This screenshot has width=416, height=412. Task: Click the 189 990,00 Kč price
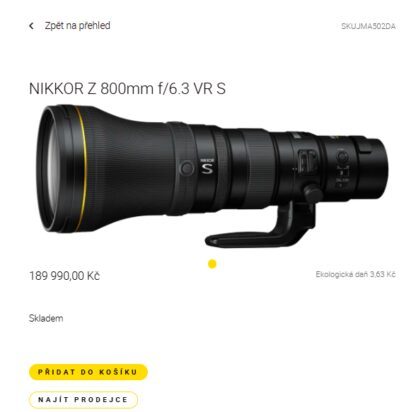(64, 276)
